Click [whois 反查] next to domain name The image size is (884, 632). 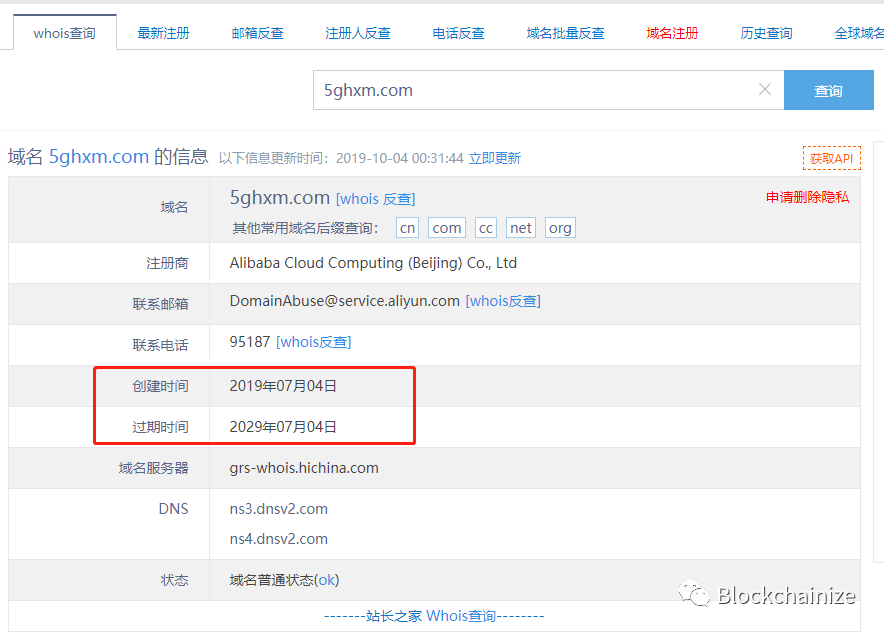(x=375, y=199)
